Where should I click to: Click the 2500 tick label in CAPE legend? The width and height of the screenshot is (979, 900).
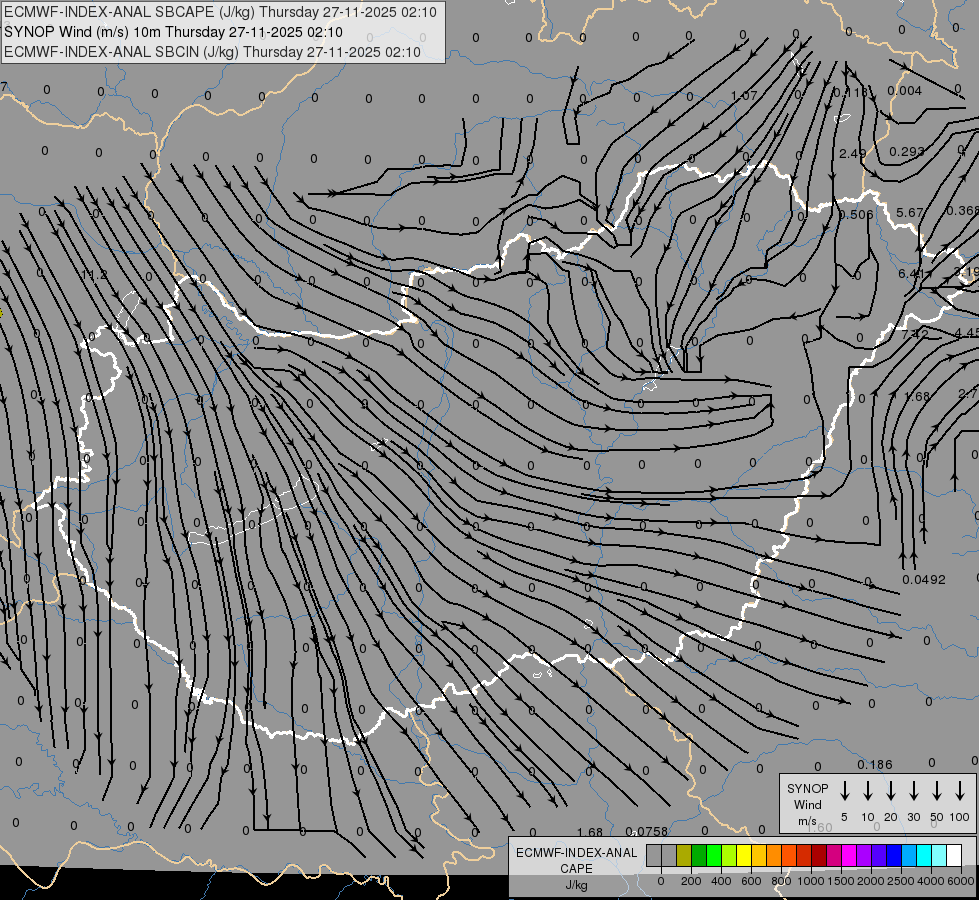(x=901, y=881)
